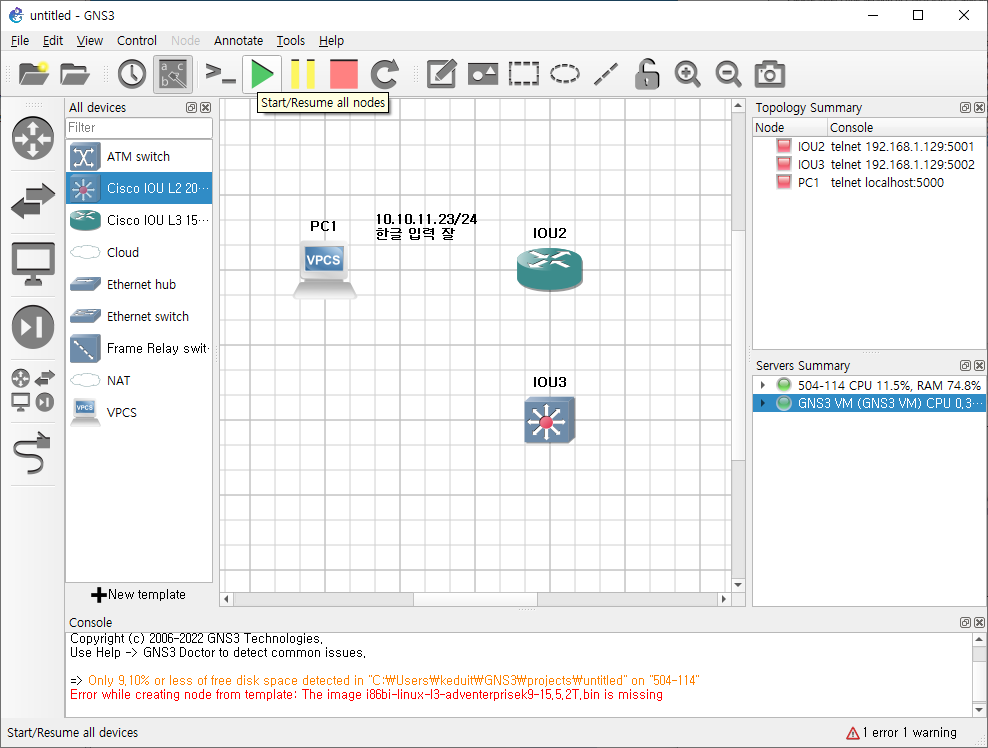
Task: Browse security devices in sidebar
Action: point(33,326)
